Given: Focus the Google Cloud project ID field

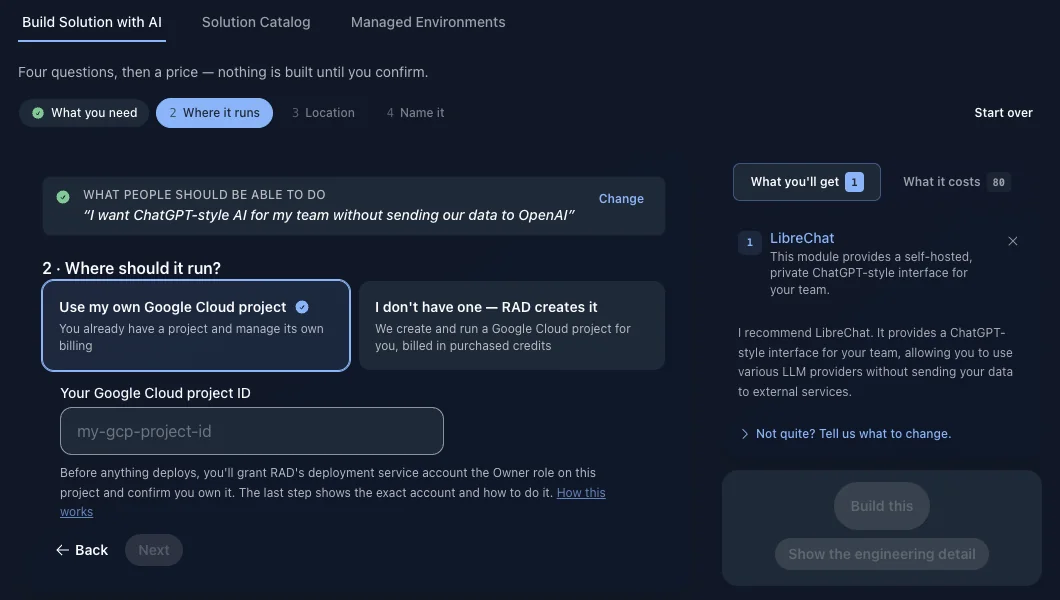Looking at the screenshot, I should [x=251, y=431].
